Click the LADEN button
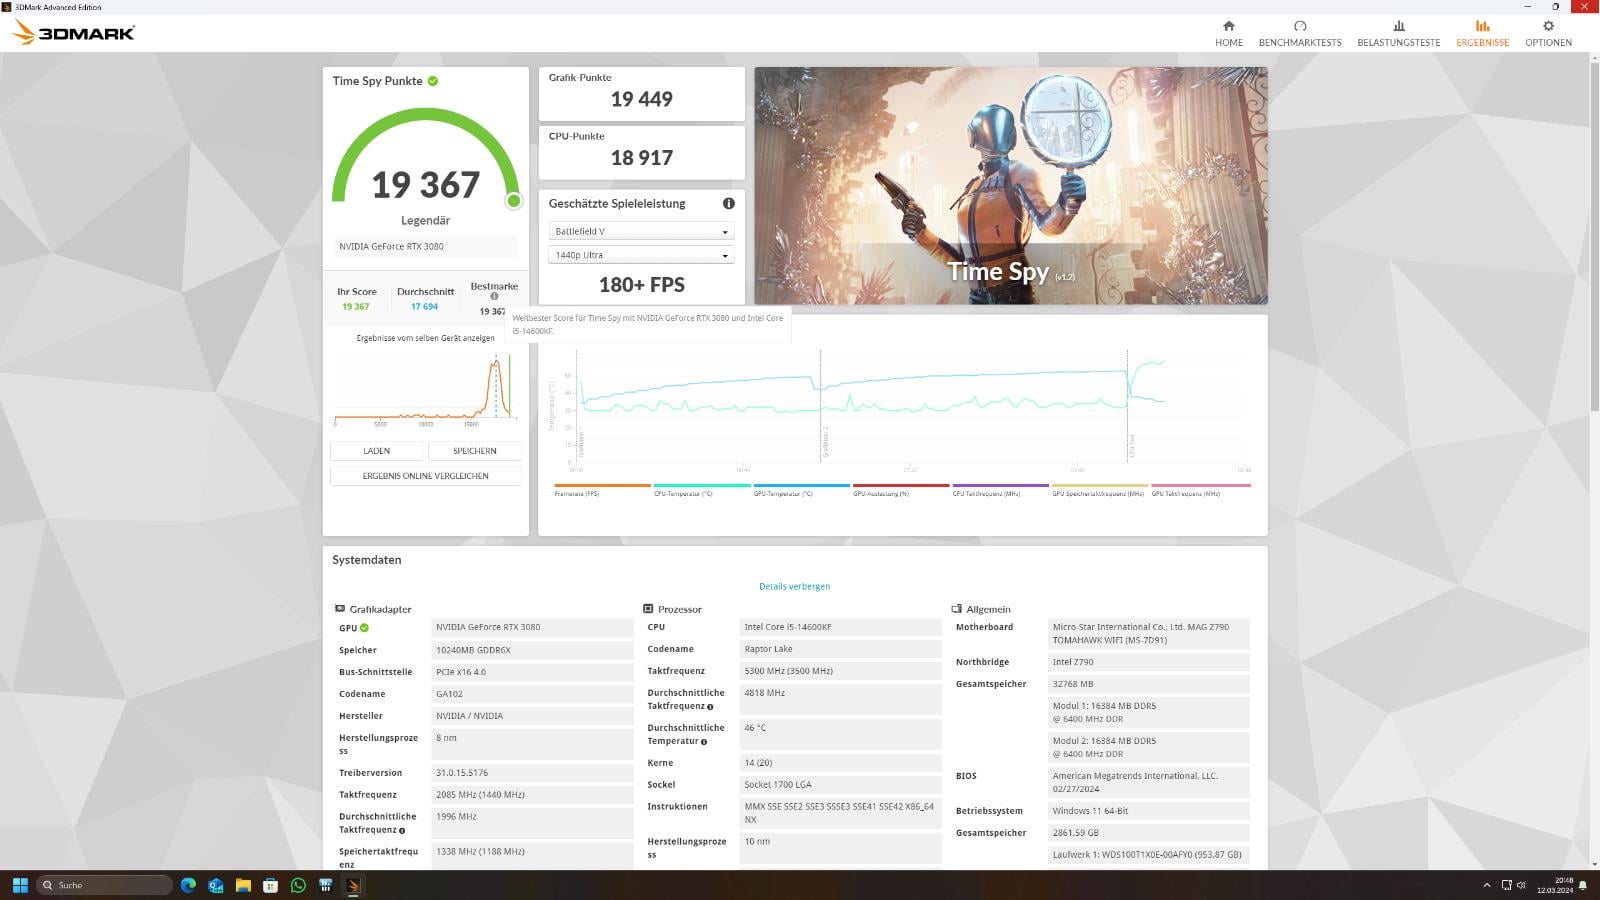The image size is (1600, 900). (x=377, y=451)
